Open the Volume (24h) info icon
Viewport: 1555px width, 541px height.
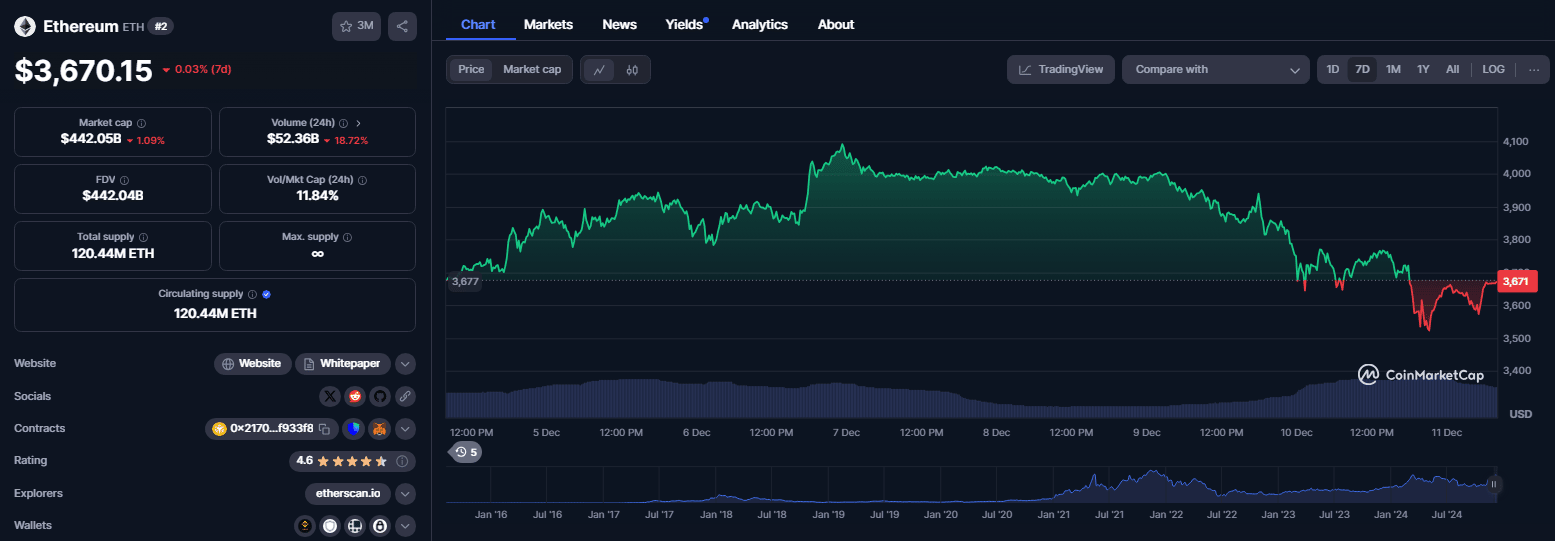(343, 123)
